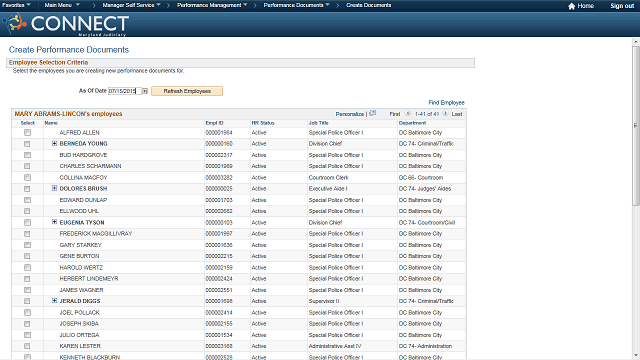Sort by Empl ID column header

[214, 123]
